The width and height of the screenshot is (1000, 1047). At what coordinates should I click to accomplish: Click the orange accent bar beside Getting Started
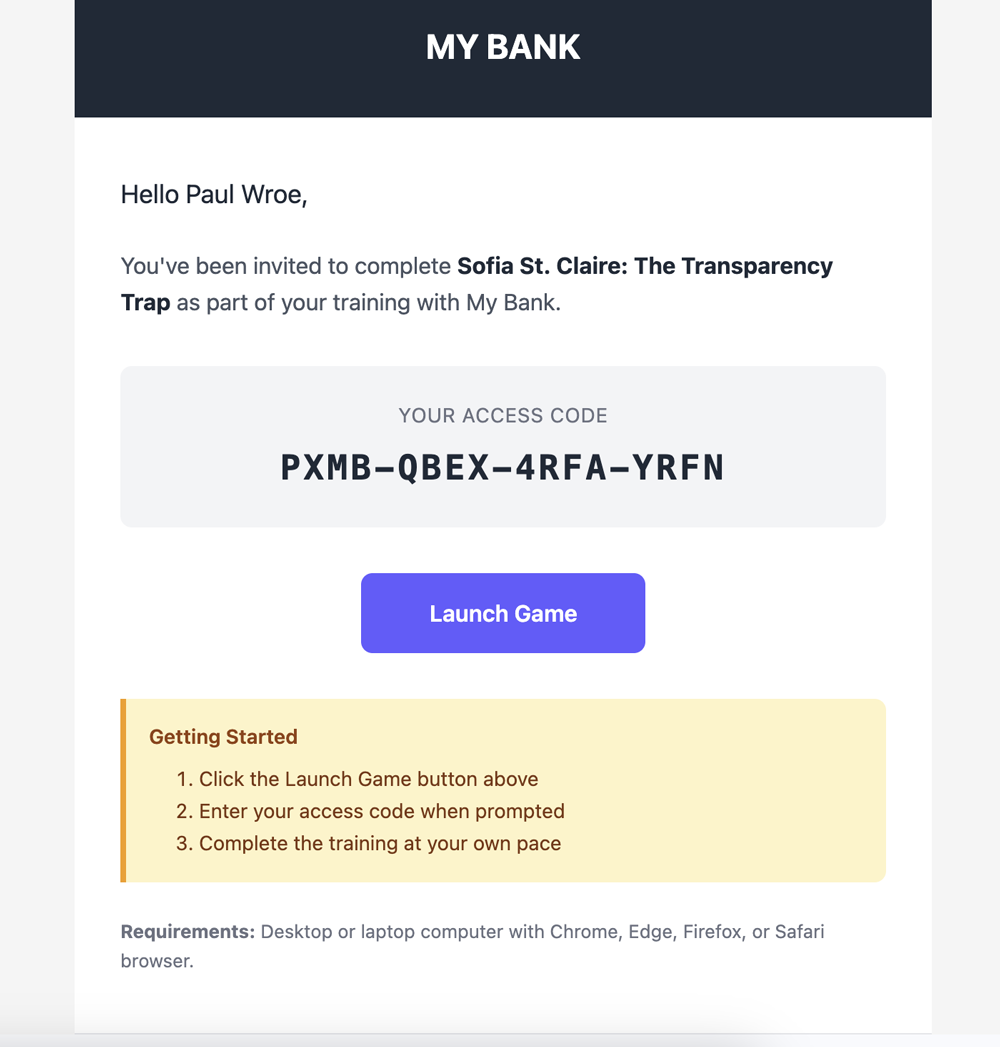122,790
